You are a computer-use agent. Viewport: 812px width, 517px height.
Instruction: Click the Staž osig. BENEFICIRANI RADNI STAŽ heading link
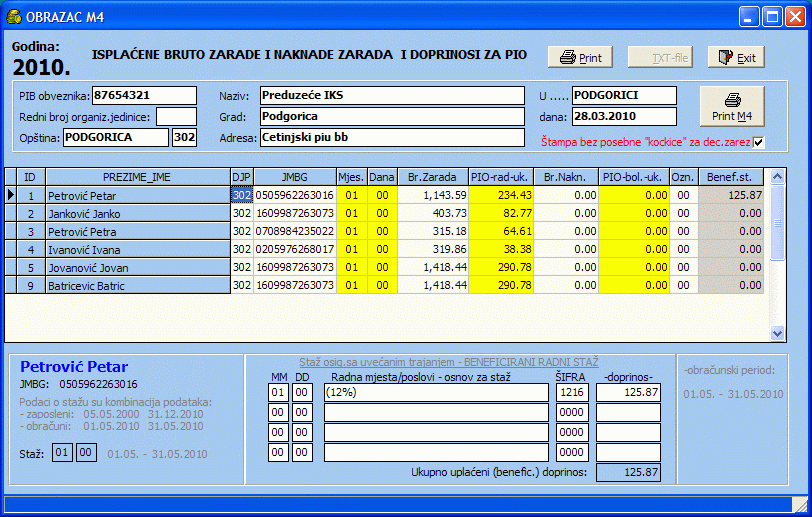click(448, 363)
